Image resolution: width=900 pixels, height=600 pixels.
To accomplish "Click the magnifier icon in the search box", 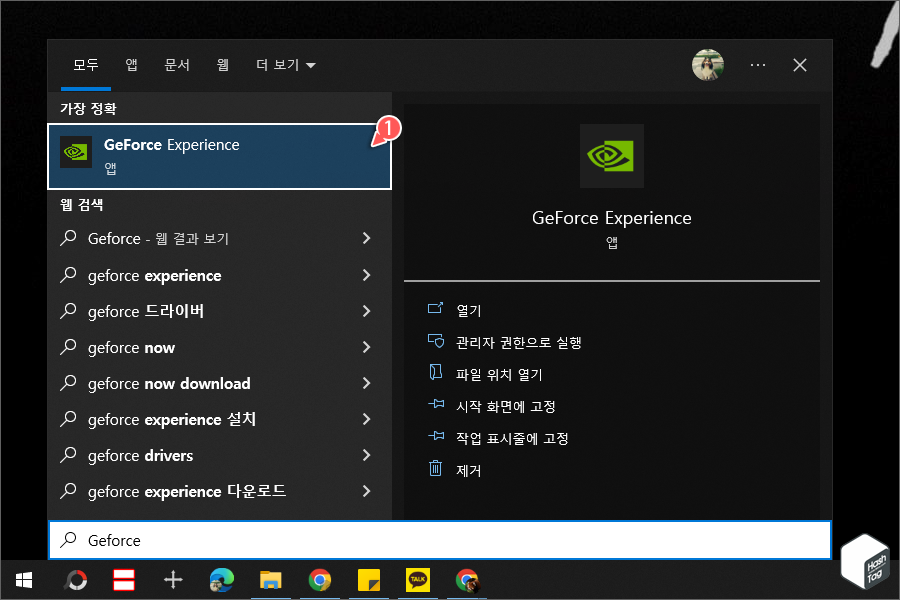I will click(70, 540).
